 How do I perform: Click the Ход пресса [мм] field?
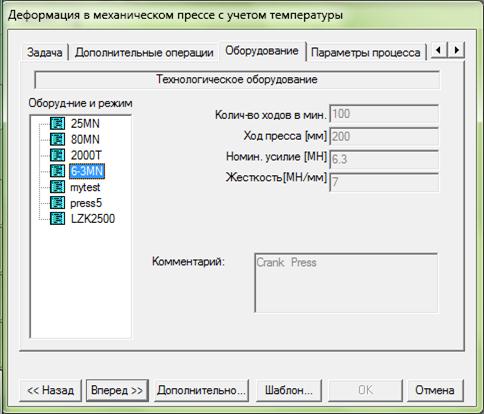pyautogui.click(x=384, y=136)
